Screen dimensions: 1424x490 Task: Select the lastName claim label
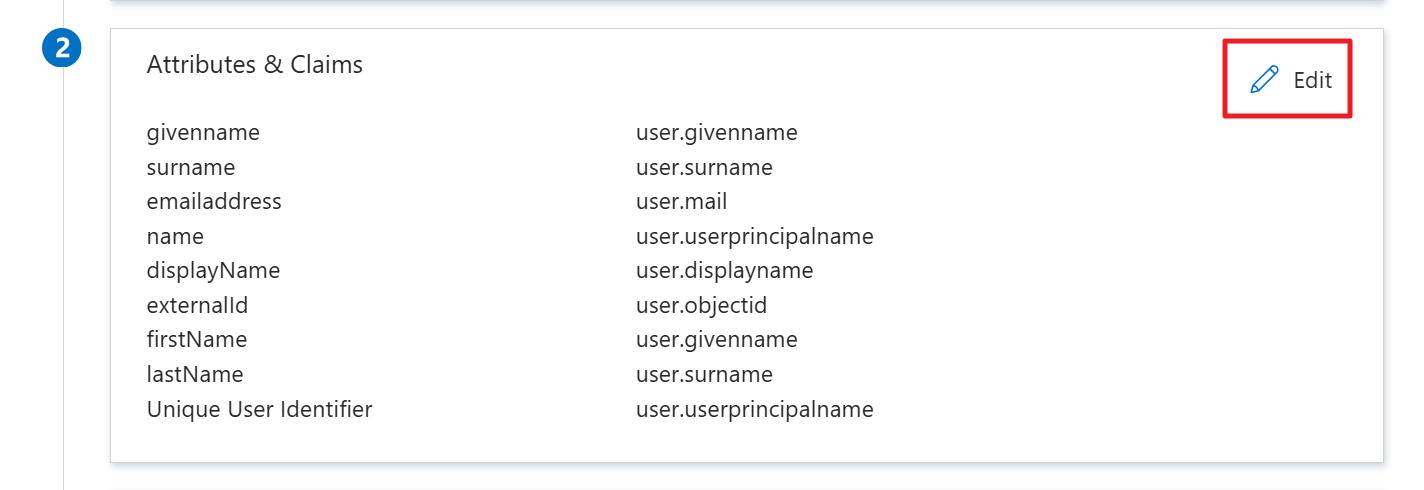(x=195, y=375)
